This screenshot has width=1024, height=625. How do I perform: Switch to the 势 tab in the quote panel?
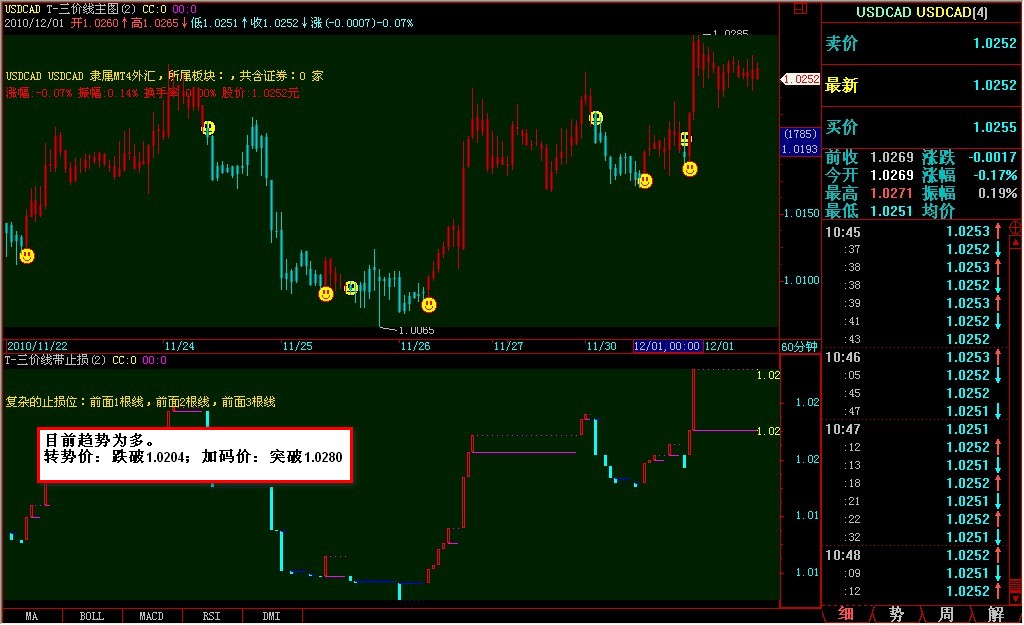tap(896, 614)
